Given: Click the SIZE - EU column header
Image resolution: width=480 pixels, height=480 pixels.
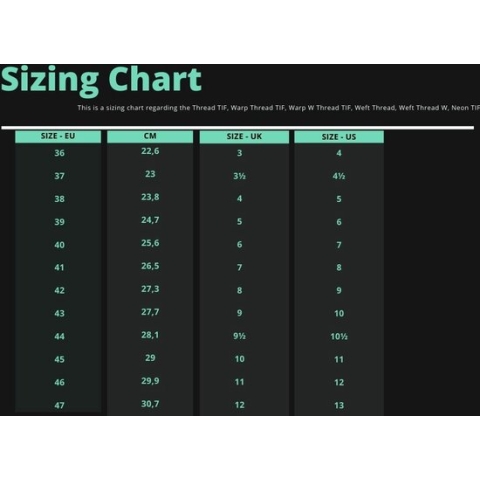Looking at the screenshot, I should pyautogui.click(x=58, y=136).
